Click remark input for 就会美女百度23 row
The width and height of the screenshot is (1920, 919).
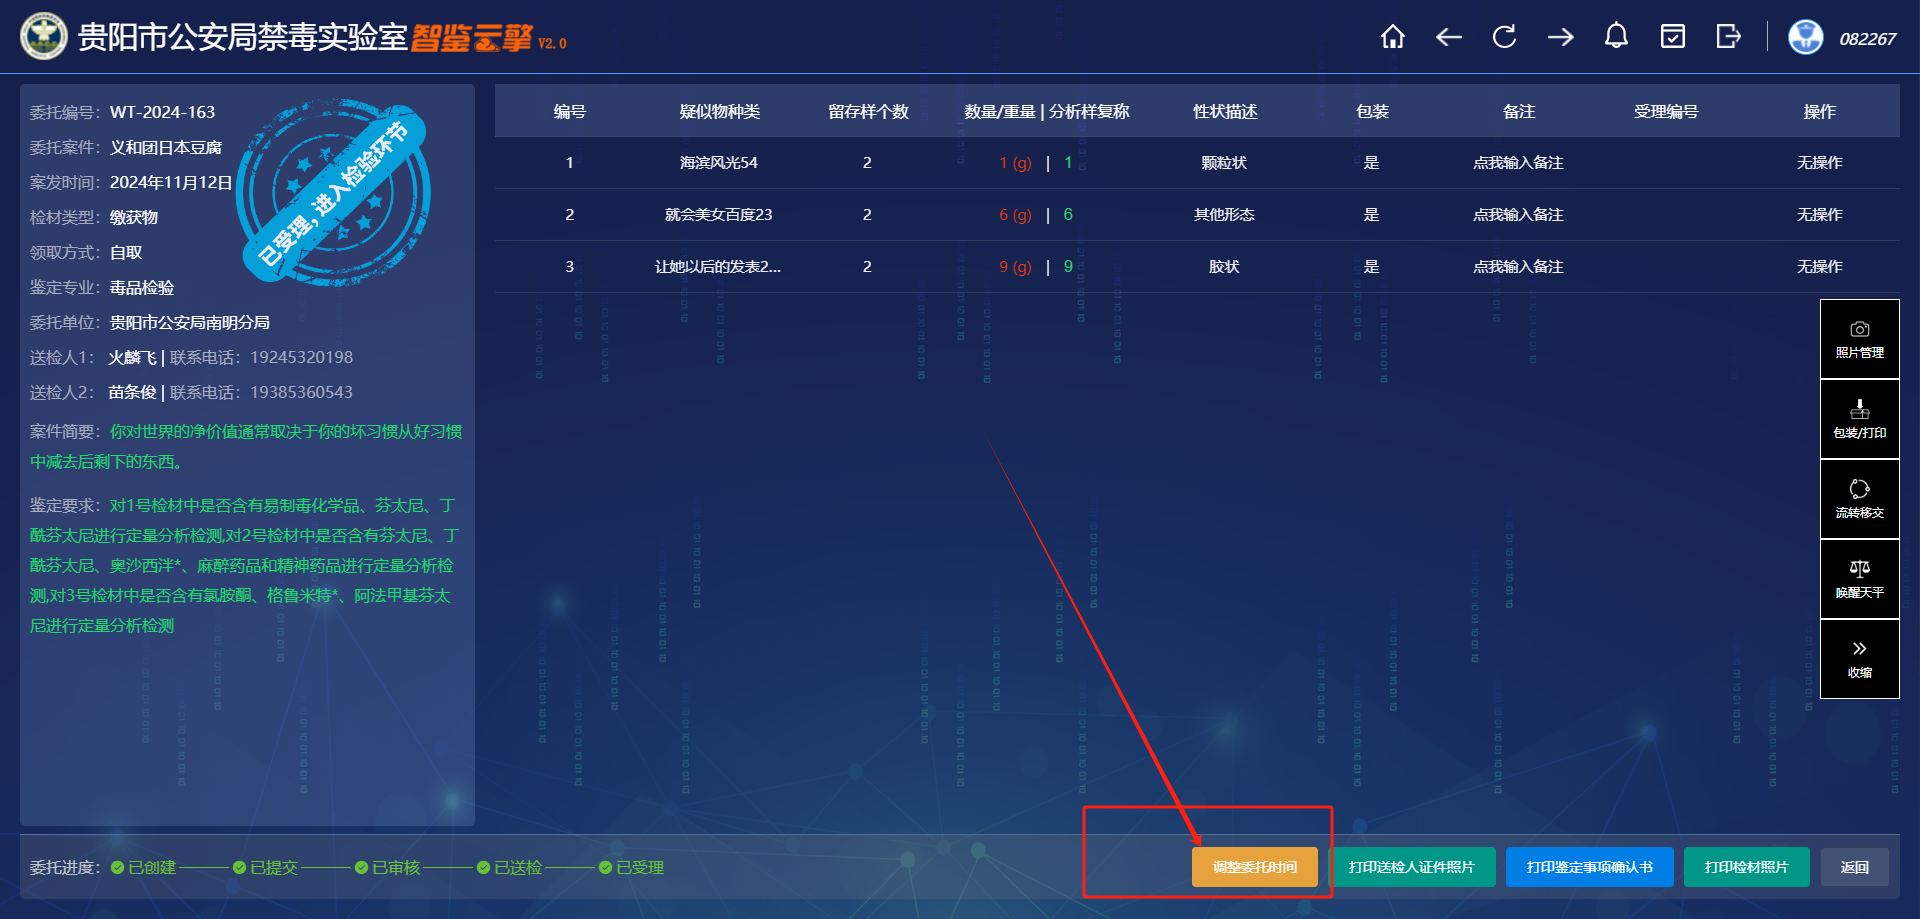tap(1517, 215)
